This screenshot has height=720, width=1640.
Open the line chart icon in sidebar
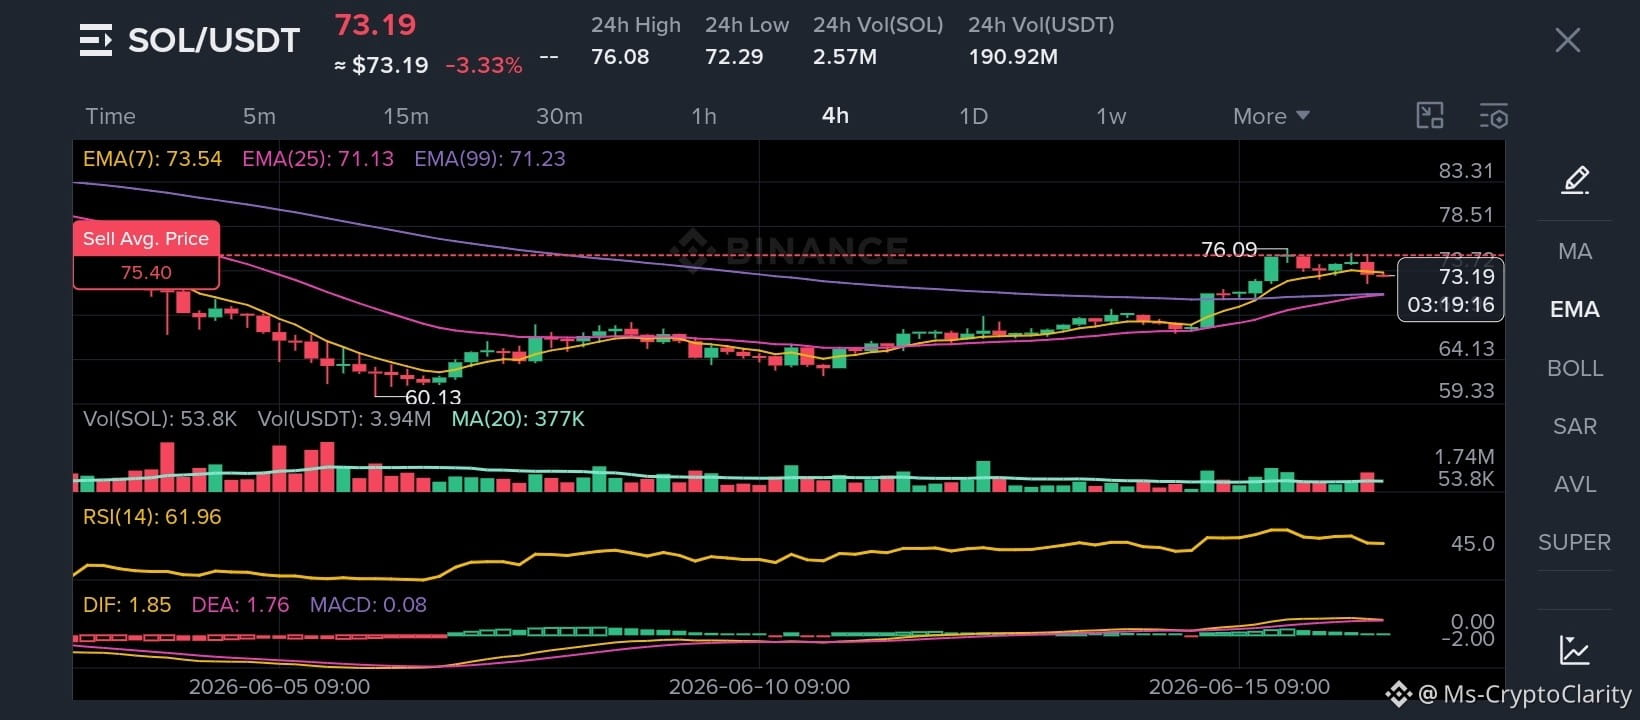(x=1575, y=651)
